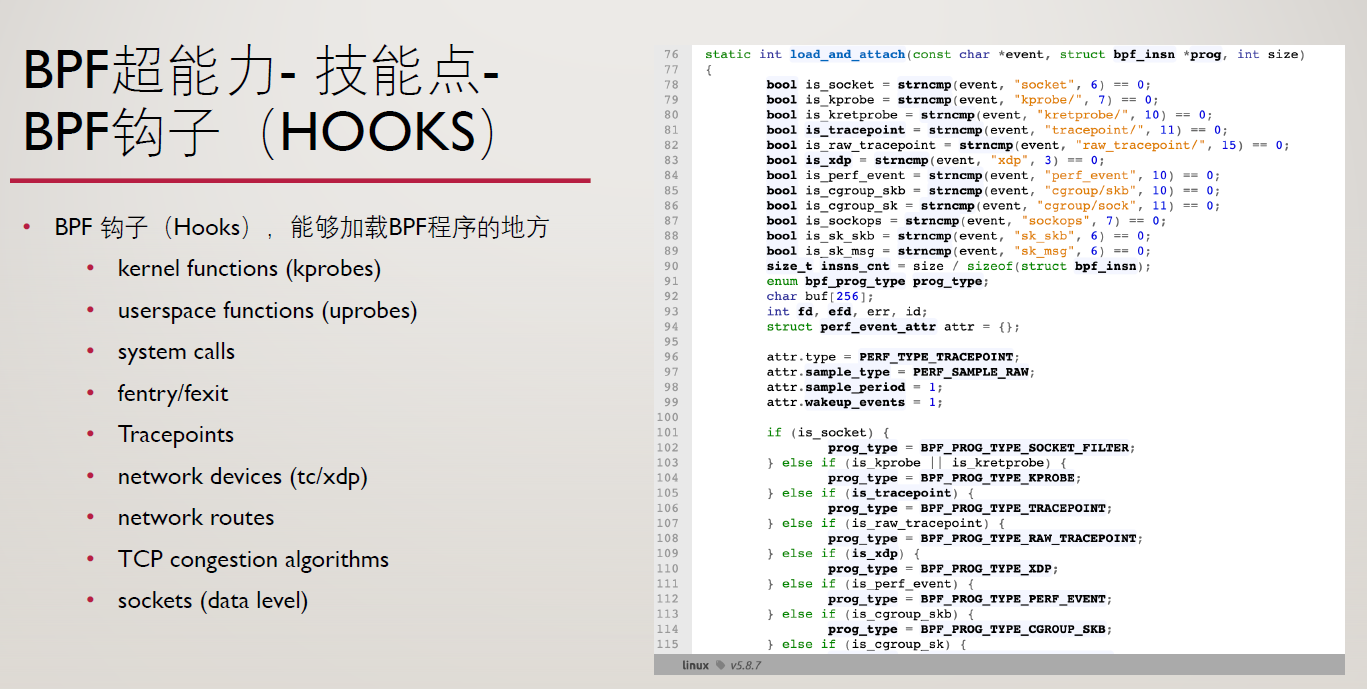Select line number 101 in code gutter

tap(667, 433)
